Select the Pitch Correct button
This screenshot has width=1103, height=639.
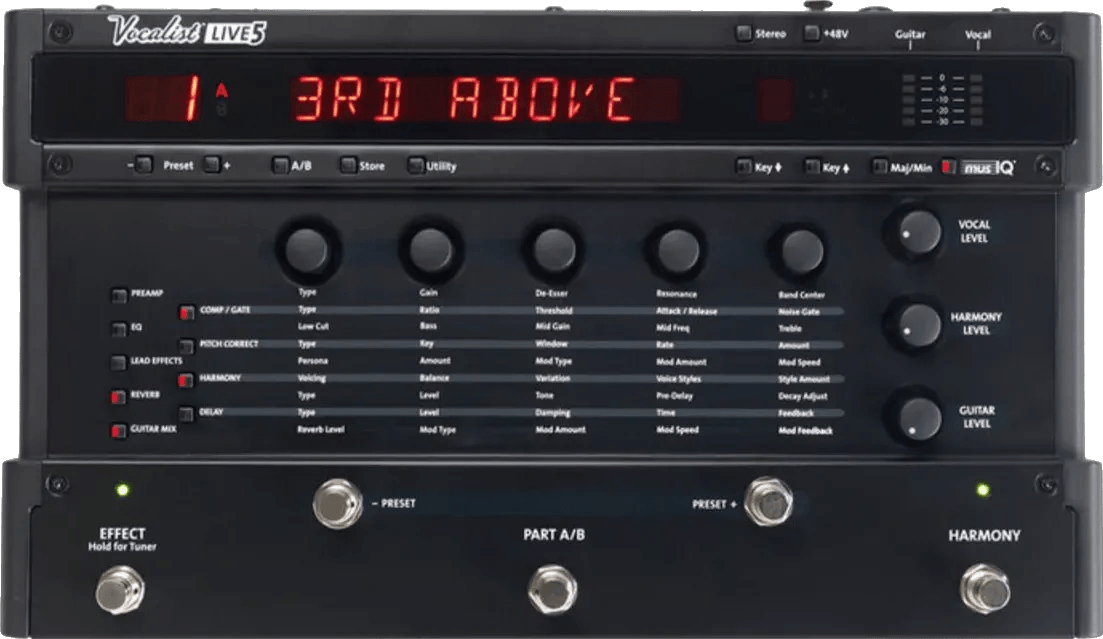click(x=186, y=345)
